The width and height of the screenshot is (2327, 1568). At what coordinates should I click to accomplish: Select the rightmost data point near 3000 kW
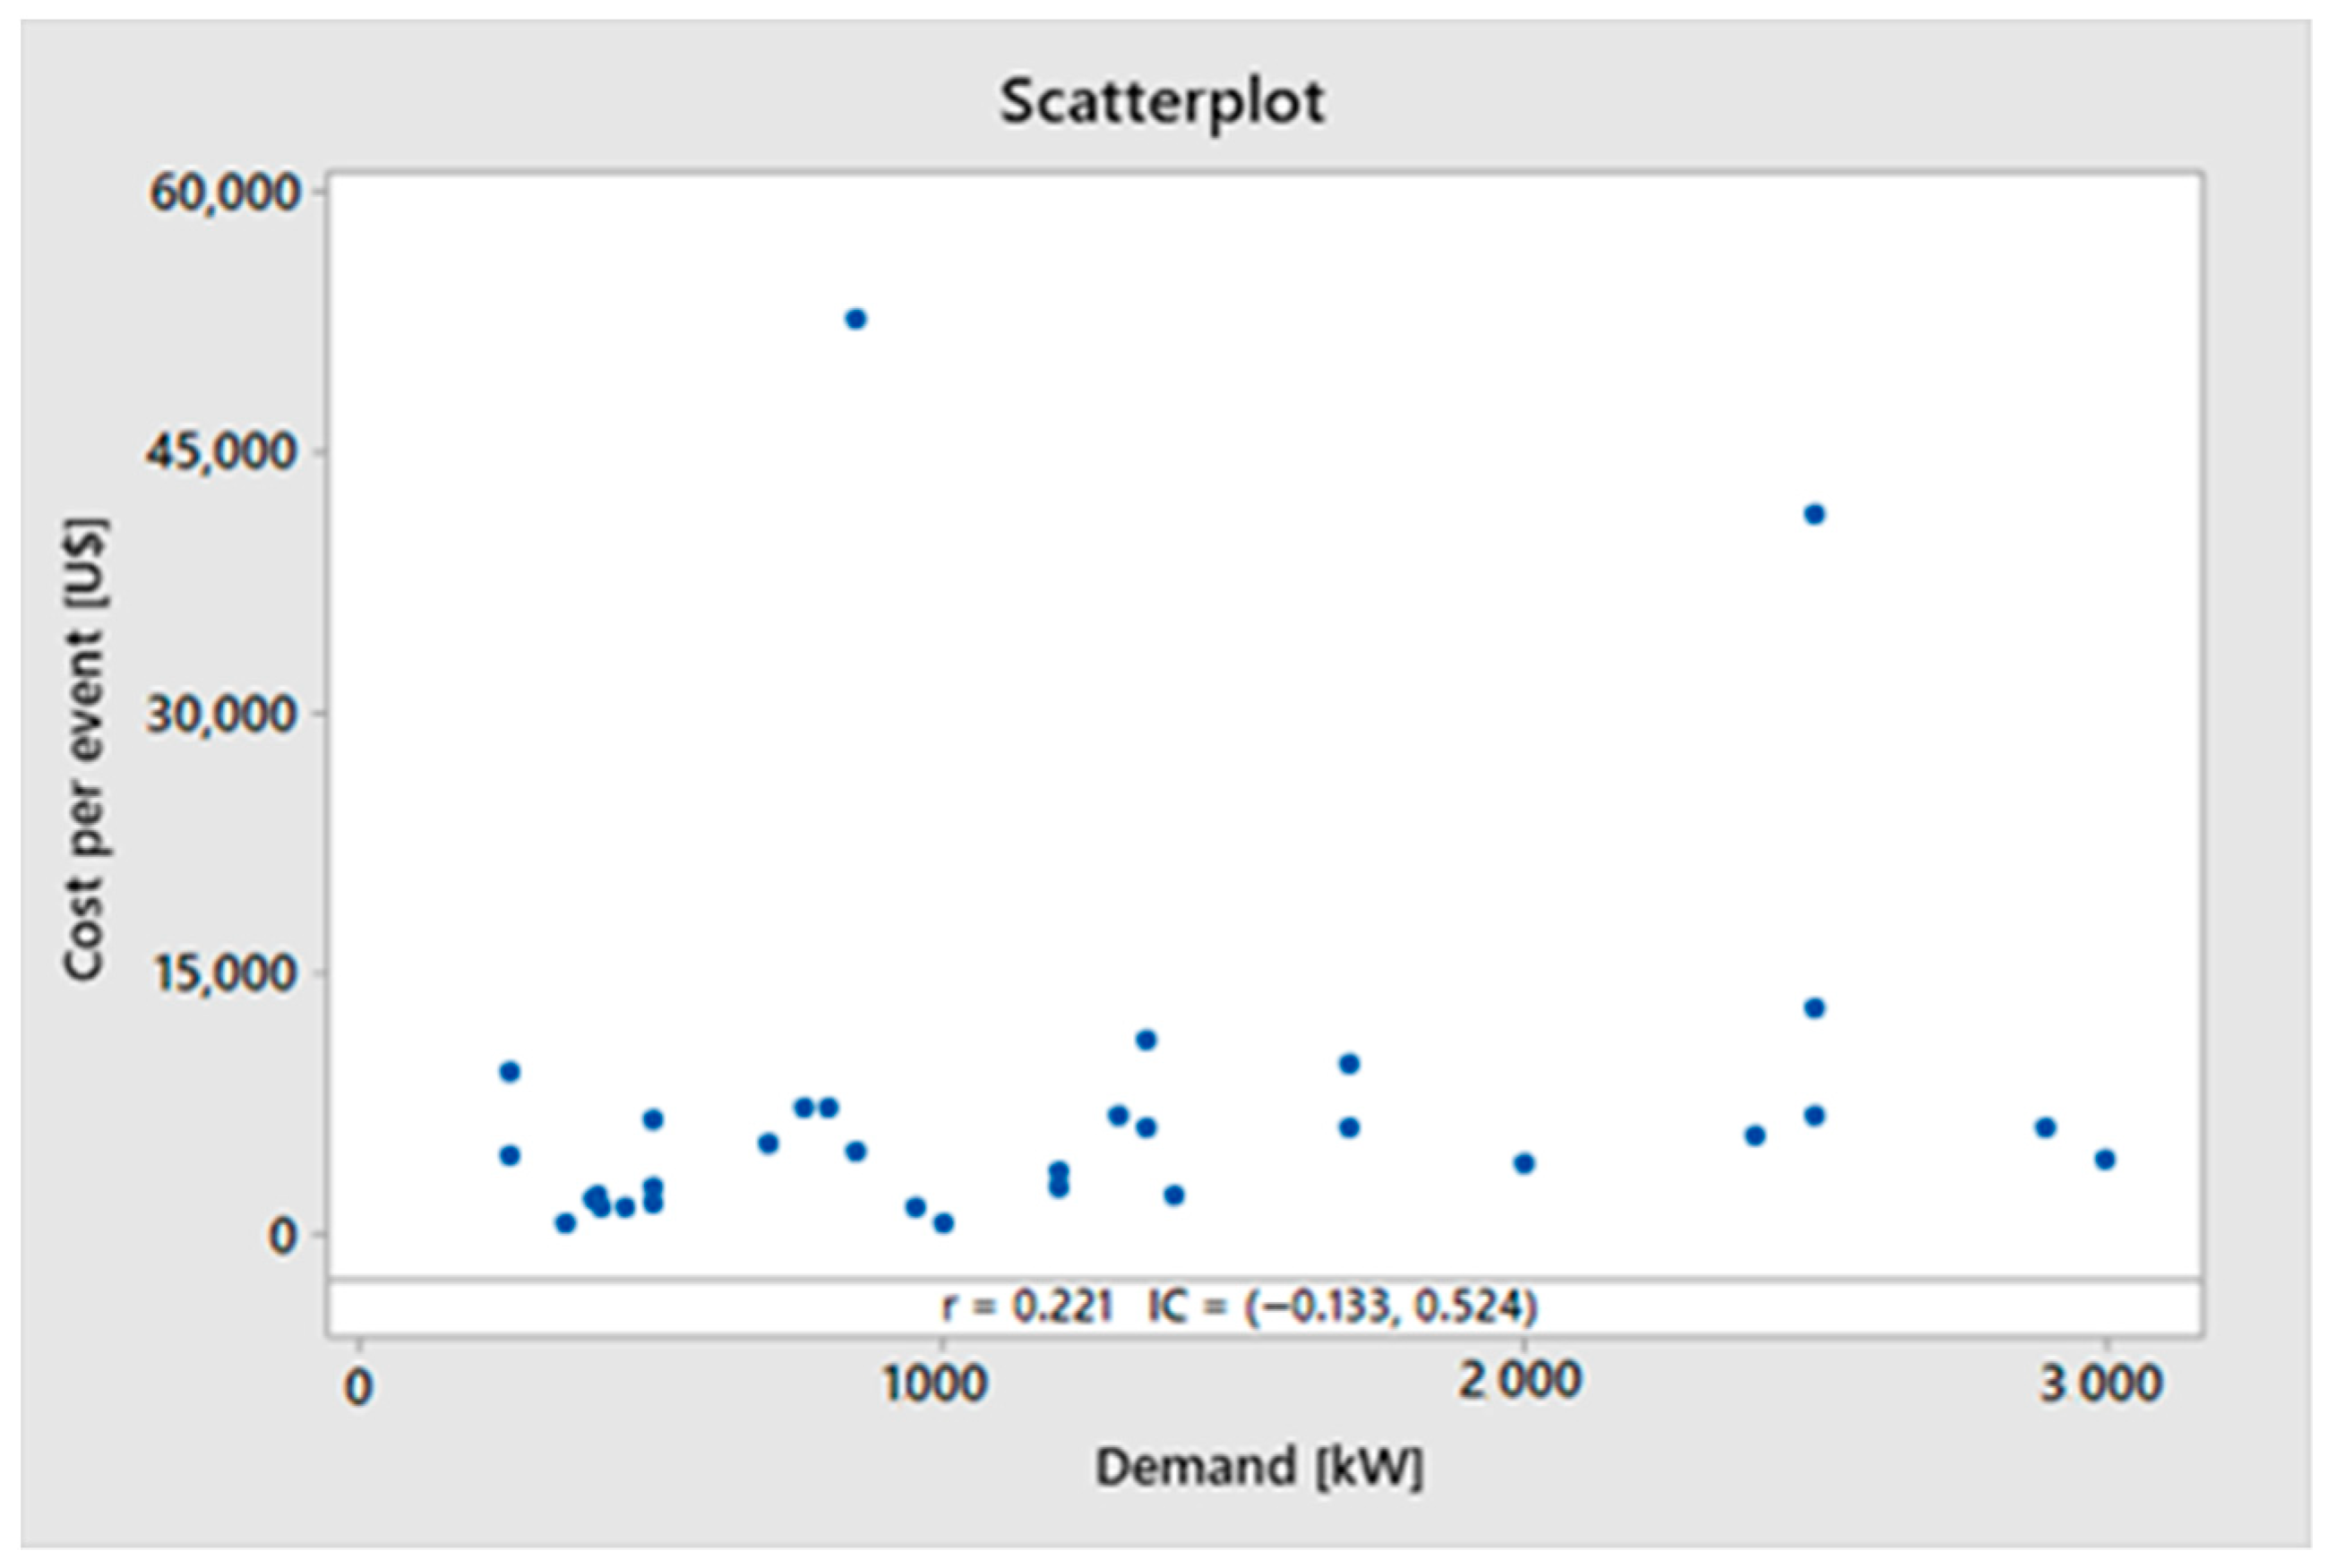2104,1159
